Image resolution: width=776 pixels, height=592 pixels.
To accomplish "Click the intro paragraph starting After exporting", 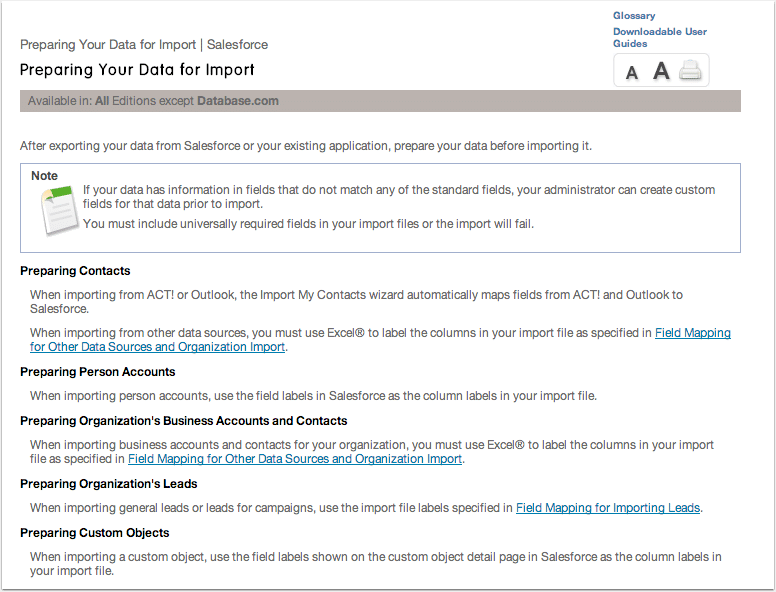I will [x=306, y=146].
